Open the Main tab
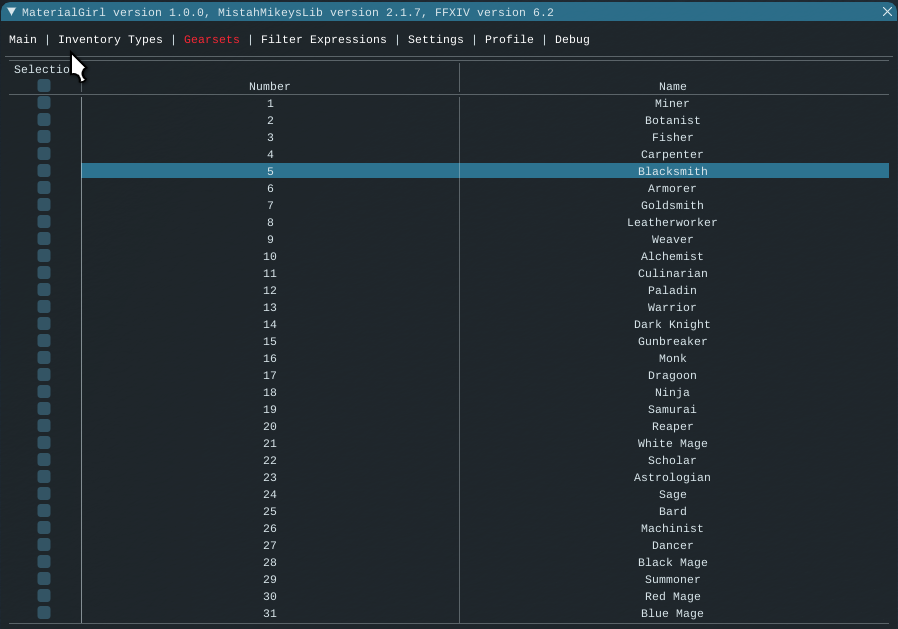 (x=23, y=40)
